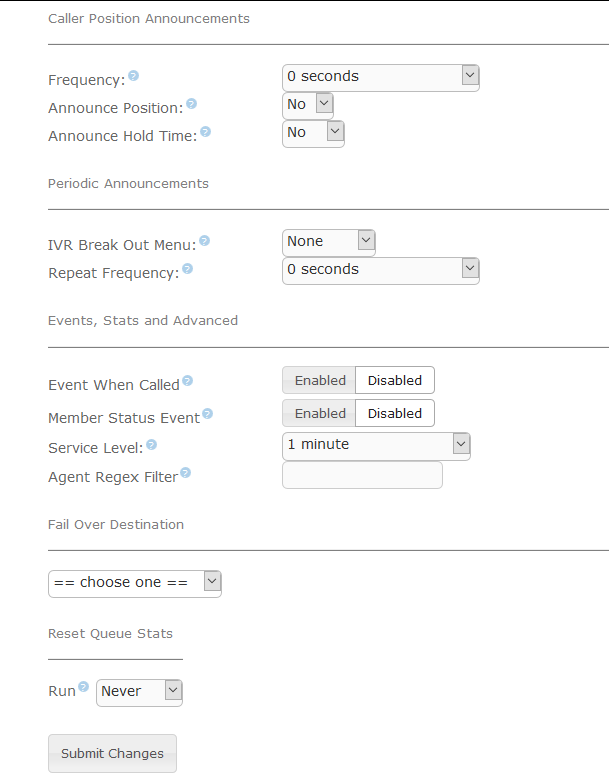Set Member Status Event to Disabled
609x784 pixels.
pyautogui.click(x=394, y=414)
